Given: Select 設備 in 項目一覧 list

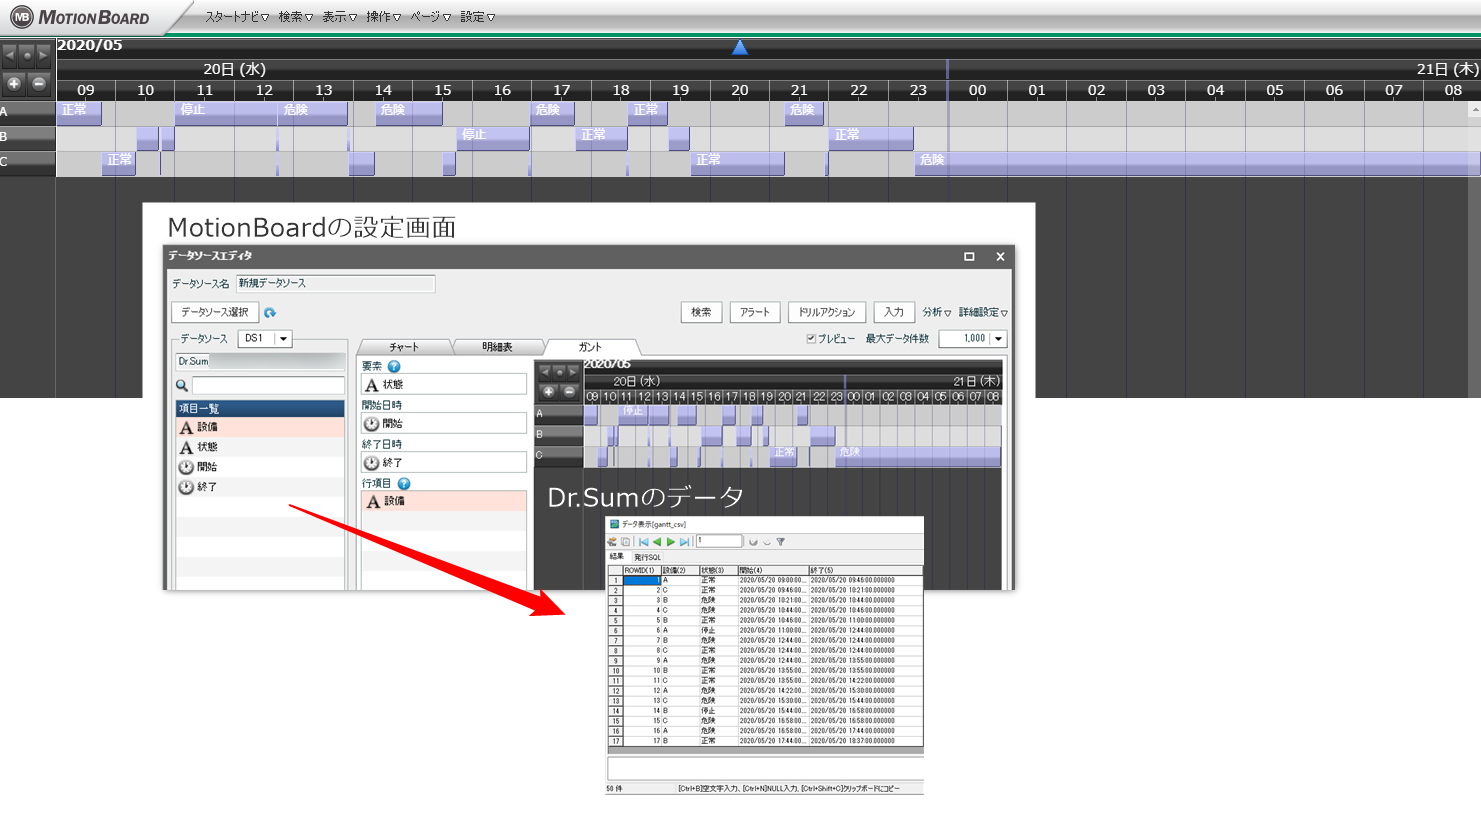Looking at the screenshot, I should [x=260, y=427].
